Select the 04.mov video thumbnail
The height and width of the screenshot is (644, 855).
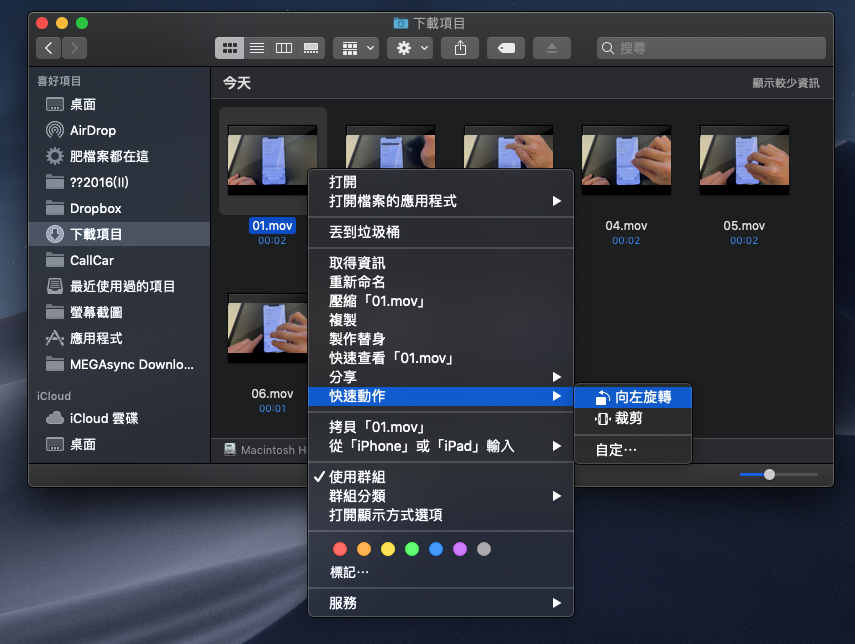click(626, 160)
